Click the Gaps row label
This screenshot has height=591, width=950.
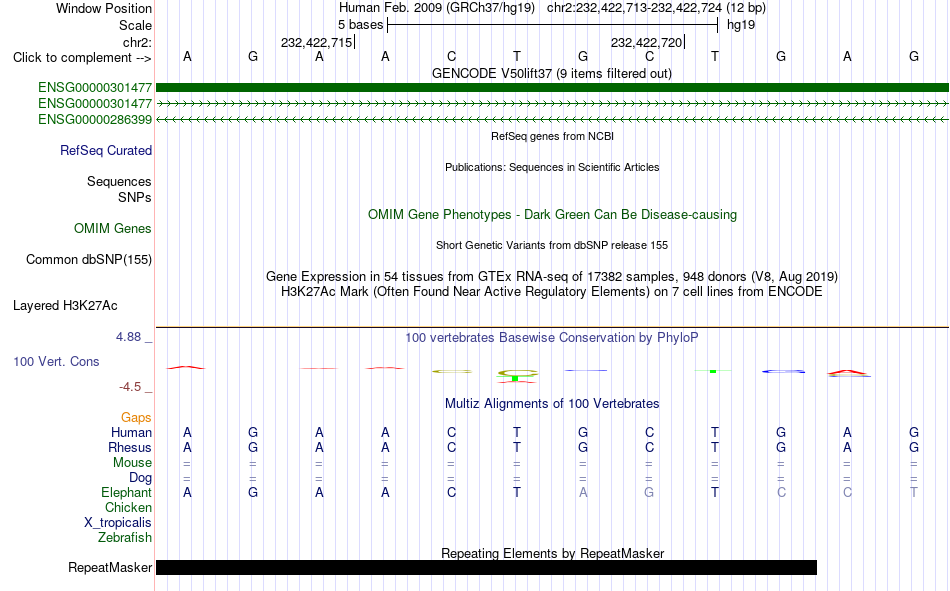pyautogui.click(x=136, y=417)
